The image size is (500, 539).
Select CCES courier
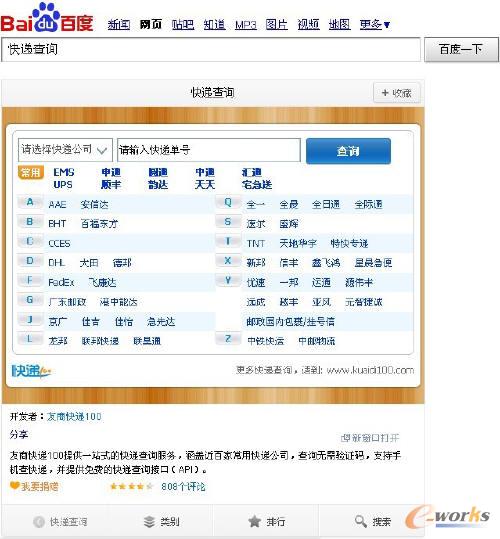click(59, 244)
